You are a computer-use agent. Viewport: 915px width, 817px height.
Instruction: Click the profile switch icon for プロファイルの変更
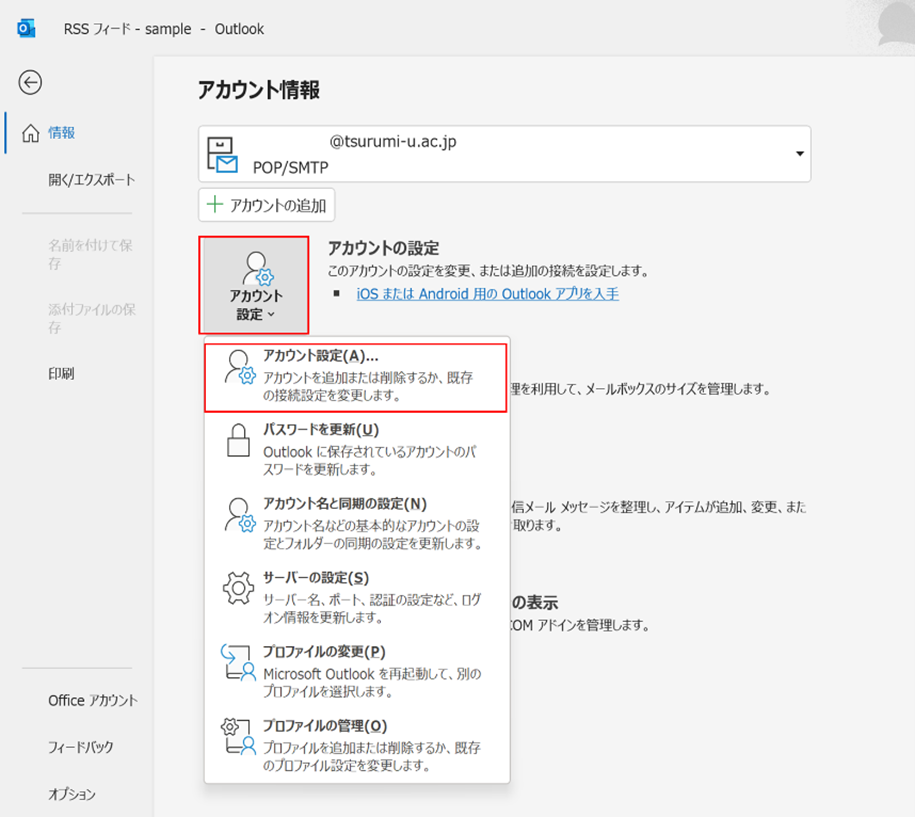pos(238,662)
